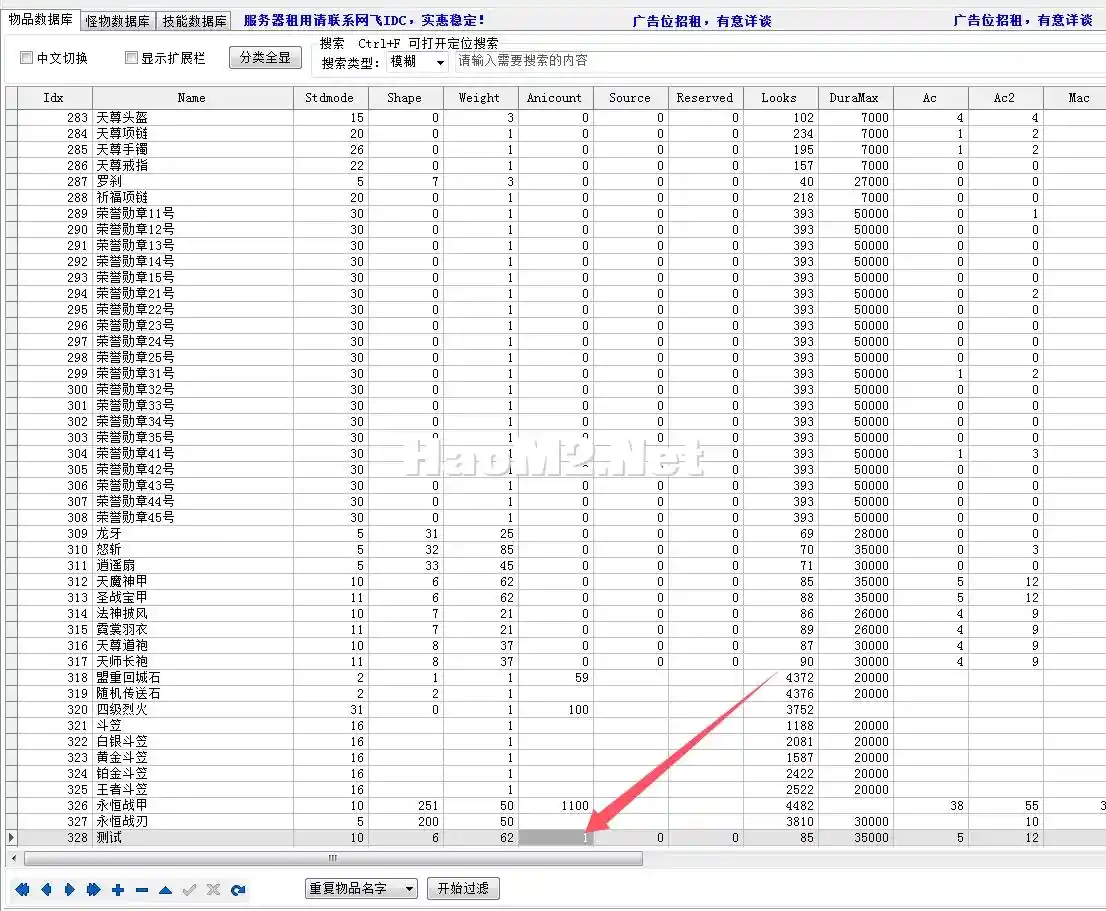Refresh data with curved arrow icon
This screenshot has height=911, width=1106.
(x=238, y=890)
